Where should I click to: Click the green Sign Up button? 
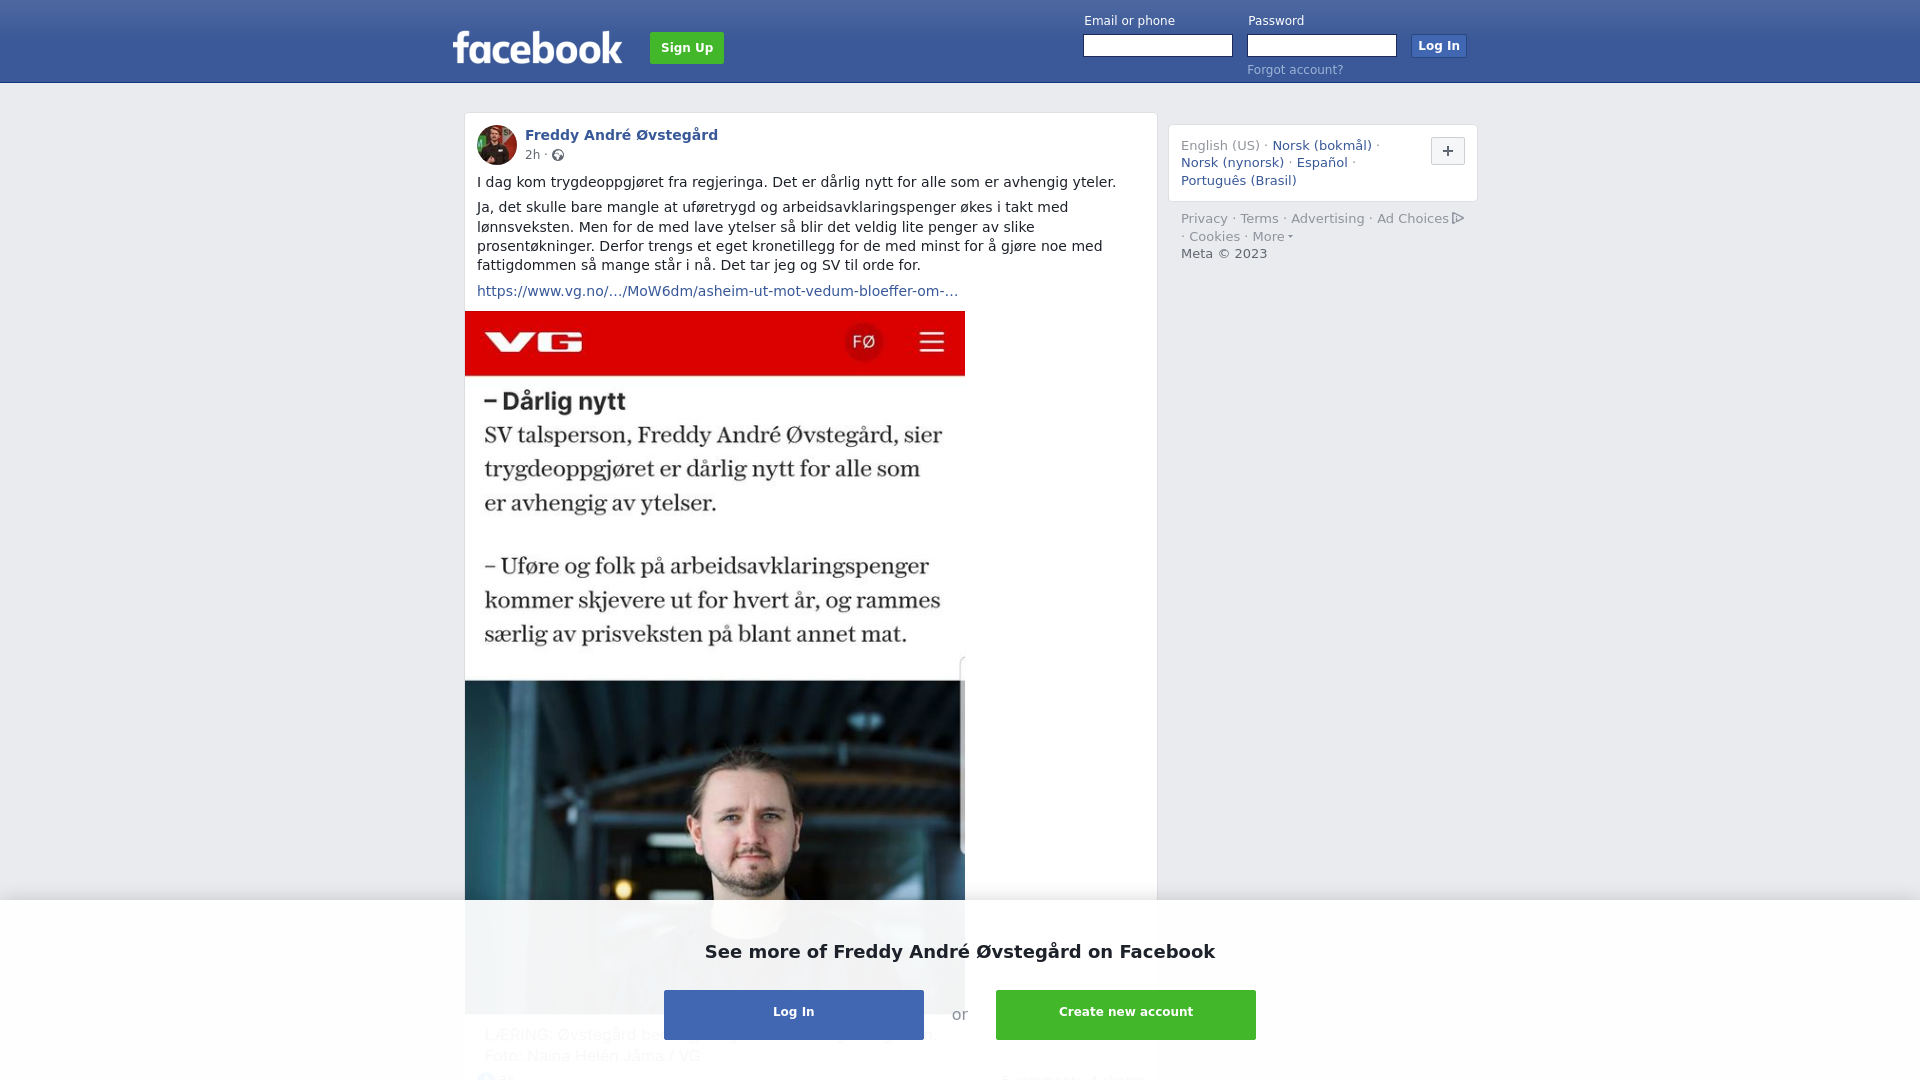pyautogui.click(x=687, y=48)
